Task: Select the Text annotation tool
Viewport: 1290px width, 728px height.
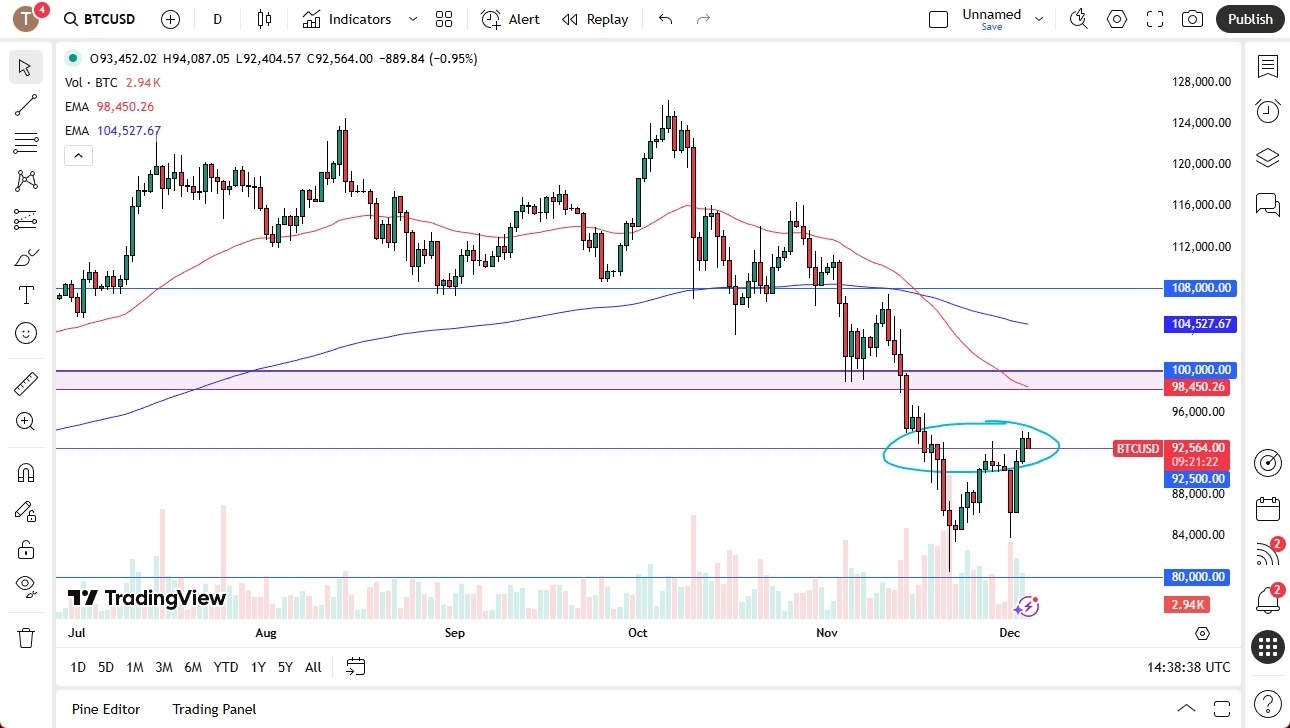Action: point(25,294)
